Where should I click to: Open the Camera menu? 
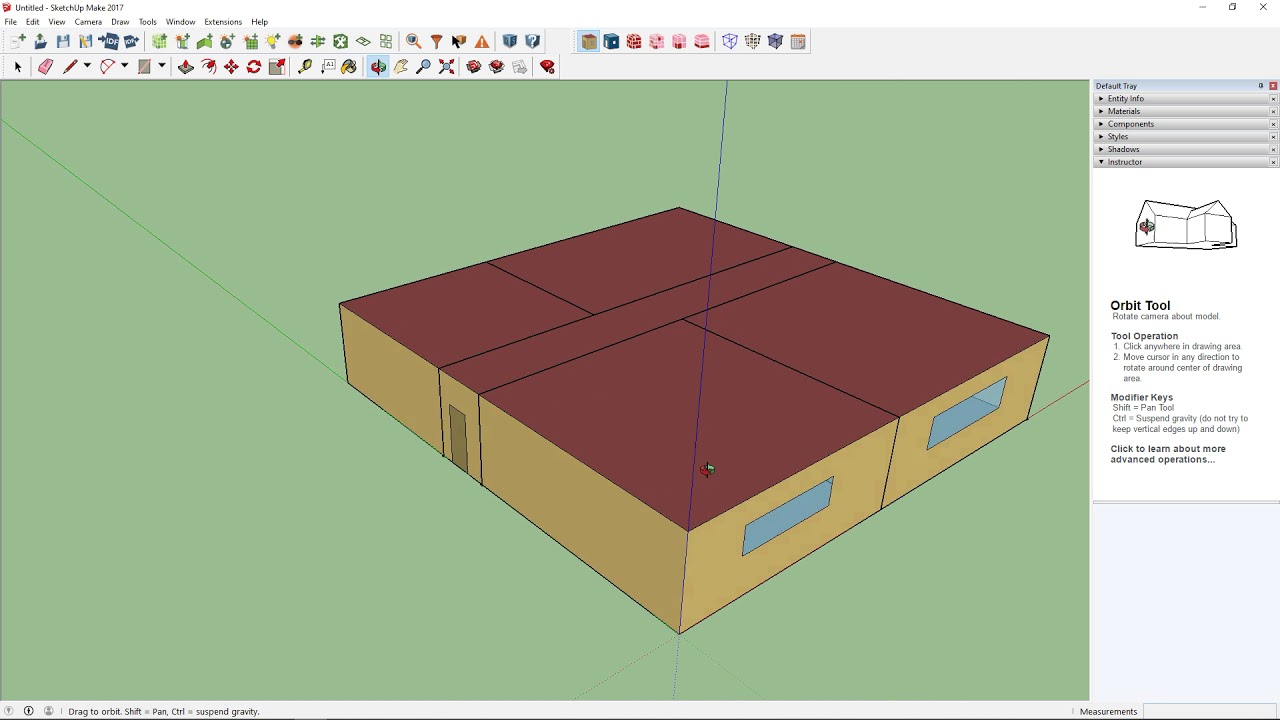pyautogui.click(x=88, y=22)
